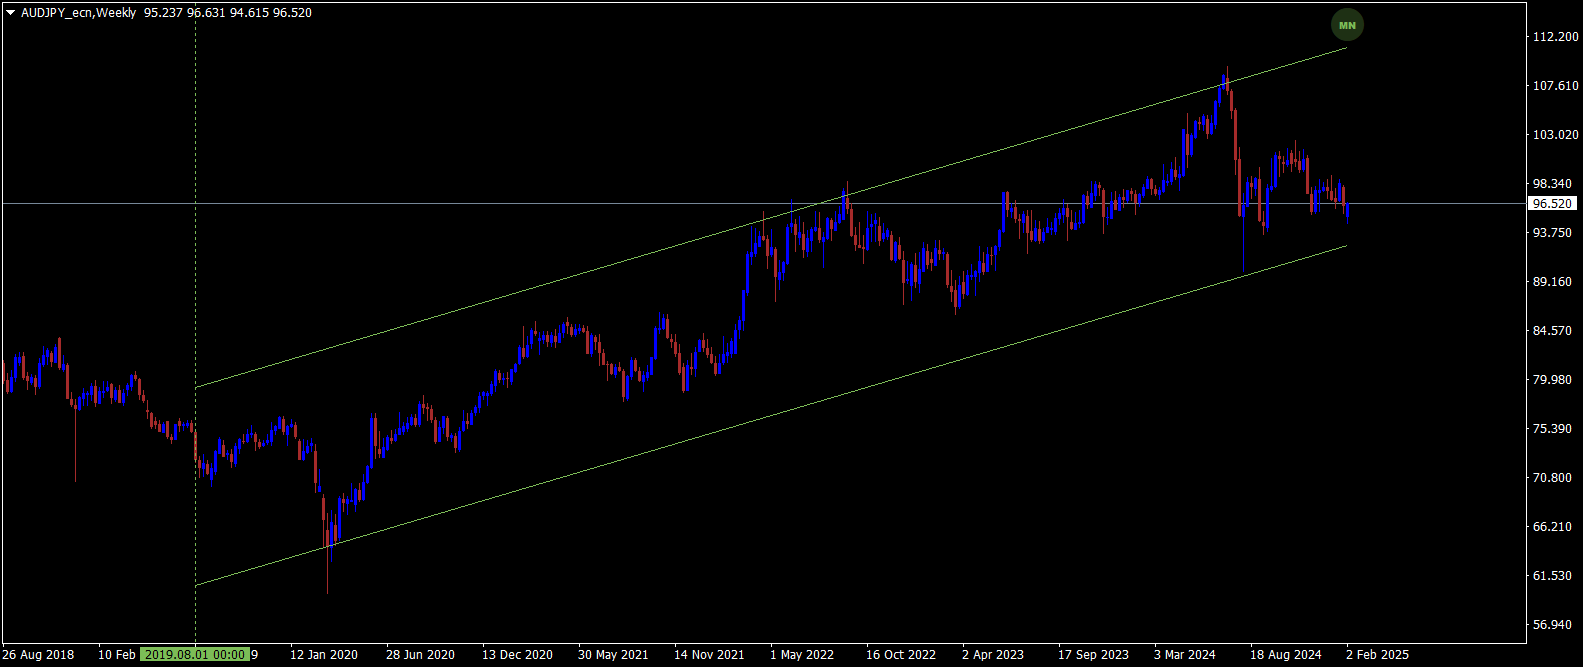Click the 70.800 price axis label
This screenshot has width=1583, height=667.
click(1553, 478)
